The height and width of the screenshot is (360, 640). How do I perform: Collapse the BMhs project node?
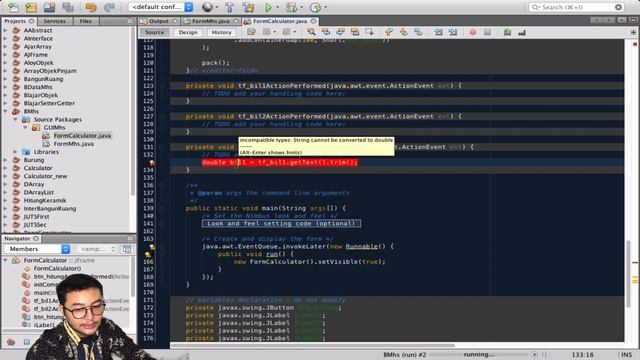coord(5,111)
